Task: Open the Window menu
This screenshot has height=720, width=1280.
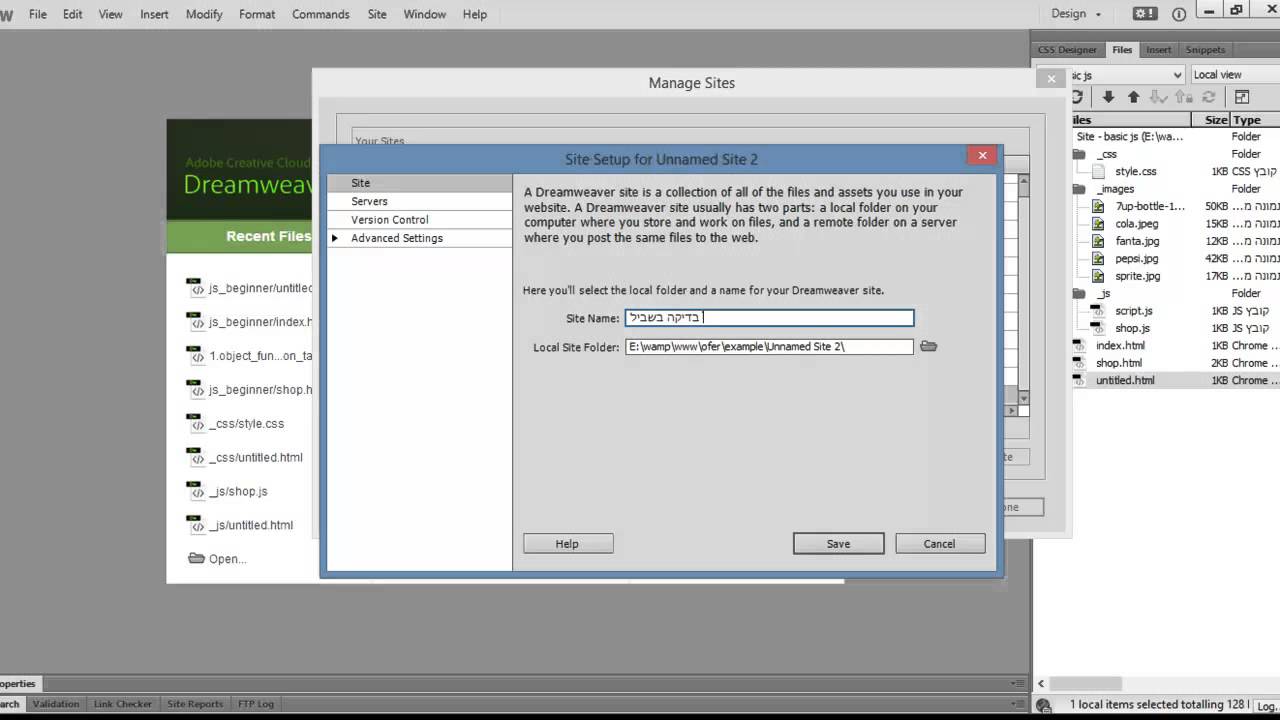Action: point(425,14)
